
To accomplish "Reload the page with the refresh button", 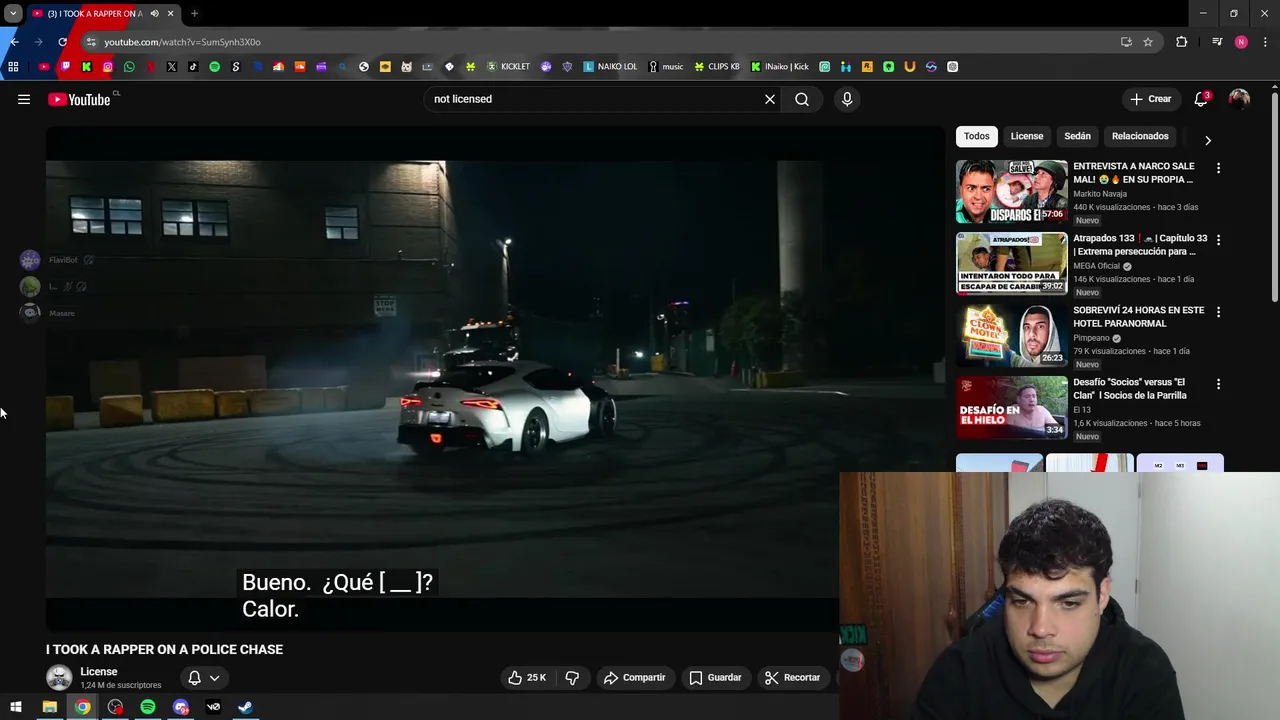I will (62, 42).
